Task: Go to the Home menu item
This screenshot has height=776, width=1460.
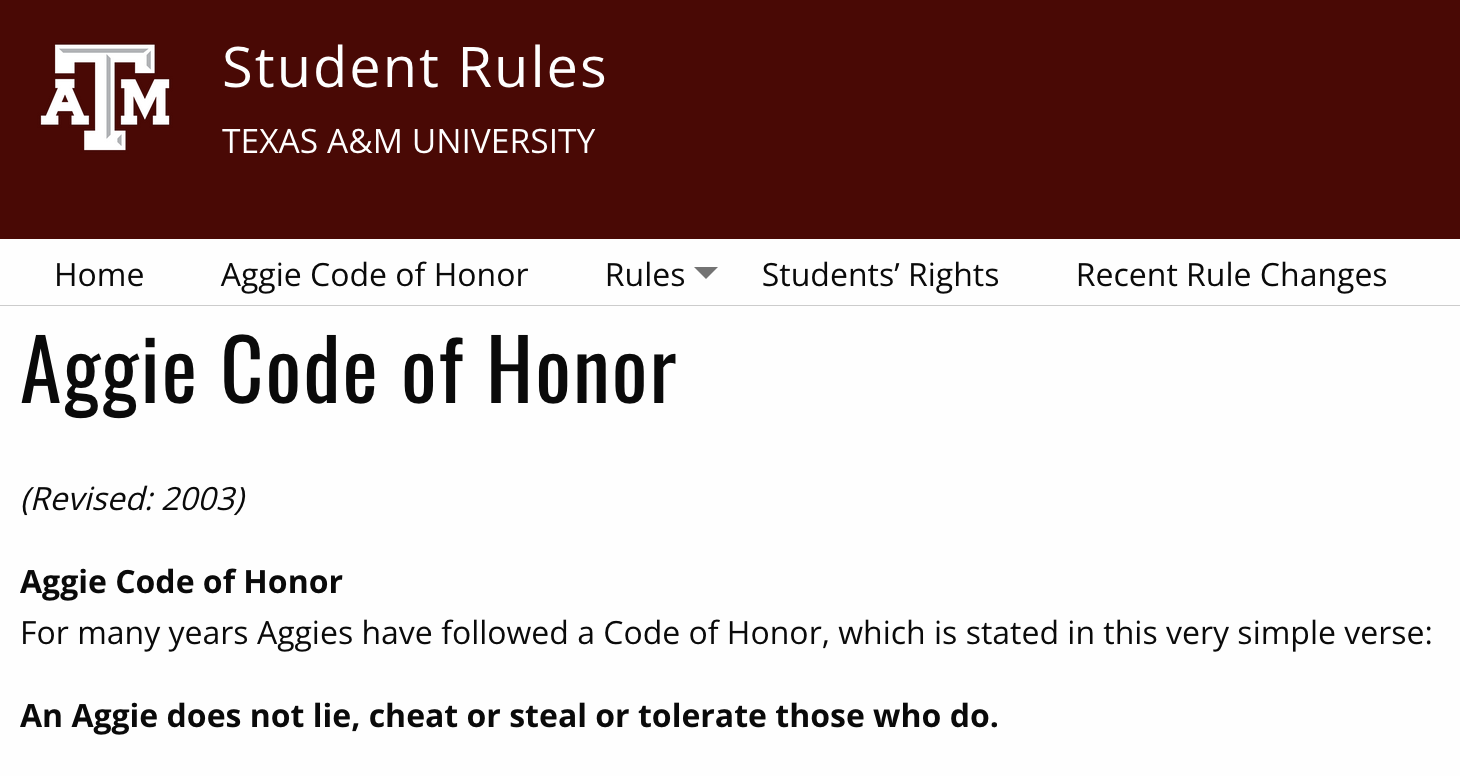Action: click(x=99, y=275)
